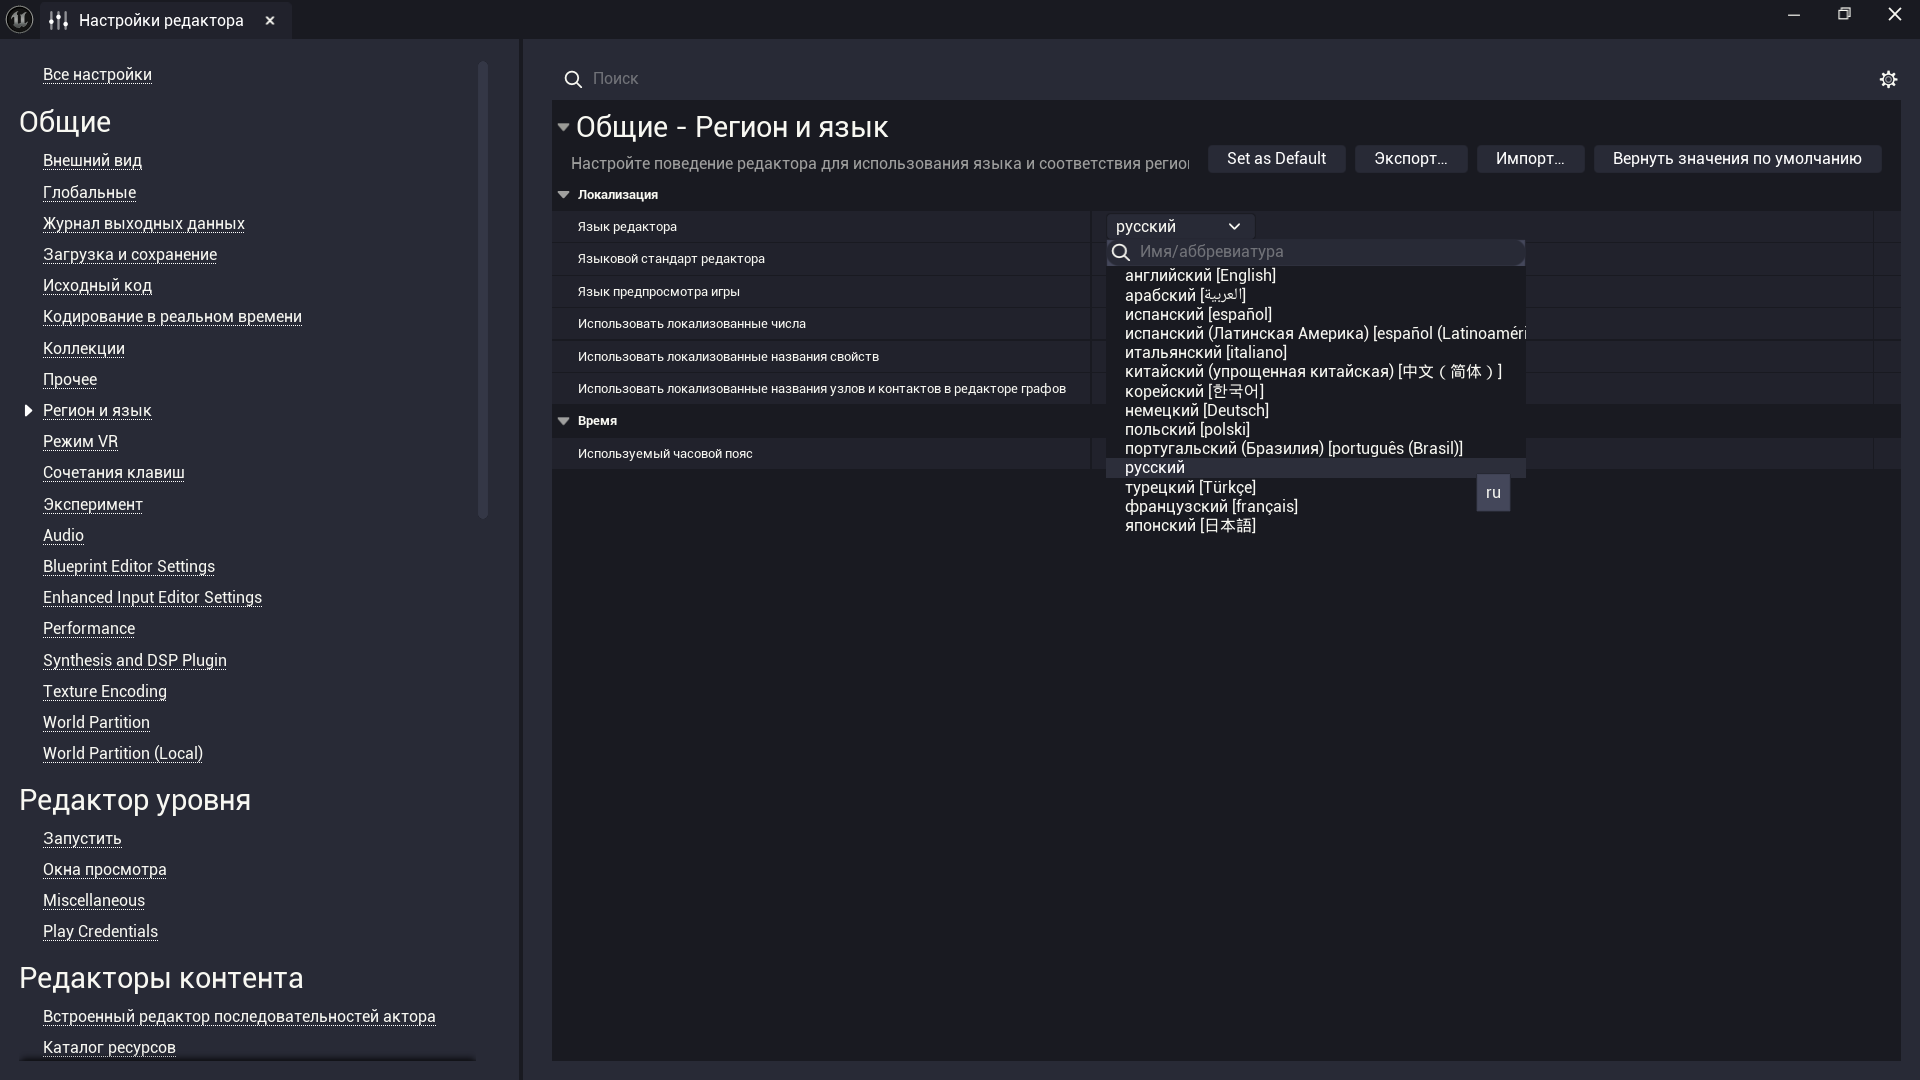
Task: Collapse the Время section
Action: (x=563, y=421)
